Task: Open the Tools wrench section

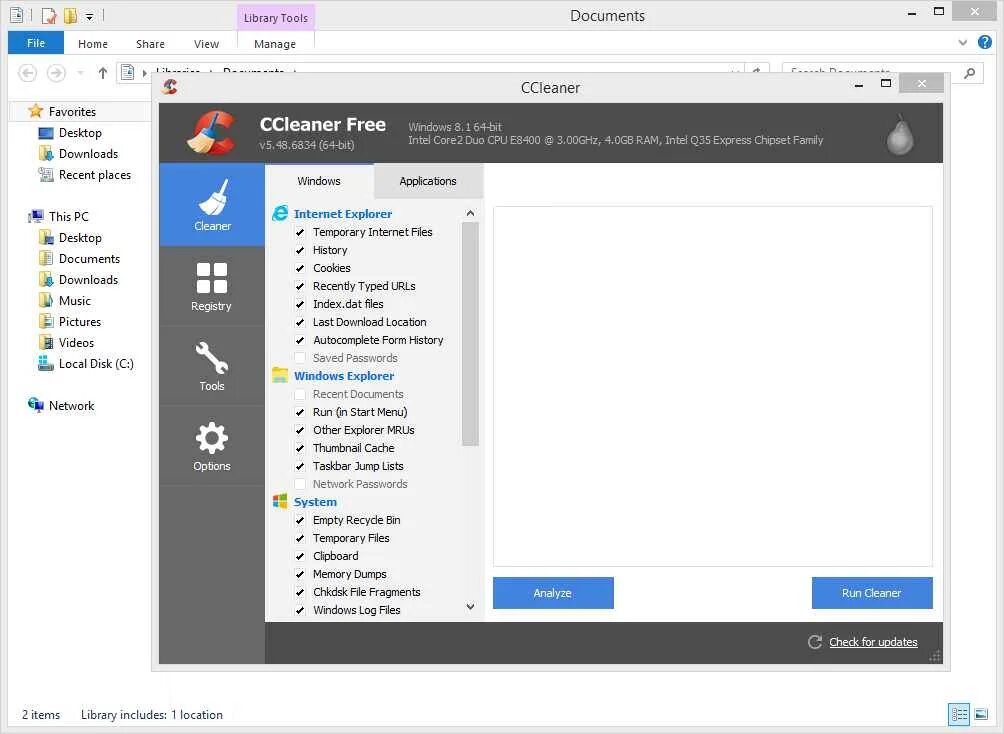Action: click(x=212, y=366)
